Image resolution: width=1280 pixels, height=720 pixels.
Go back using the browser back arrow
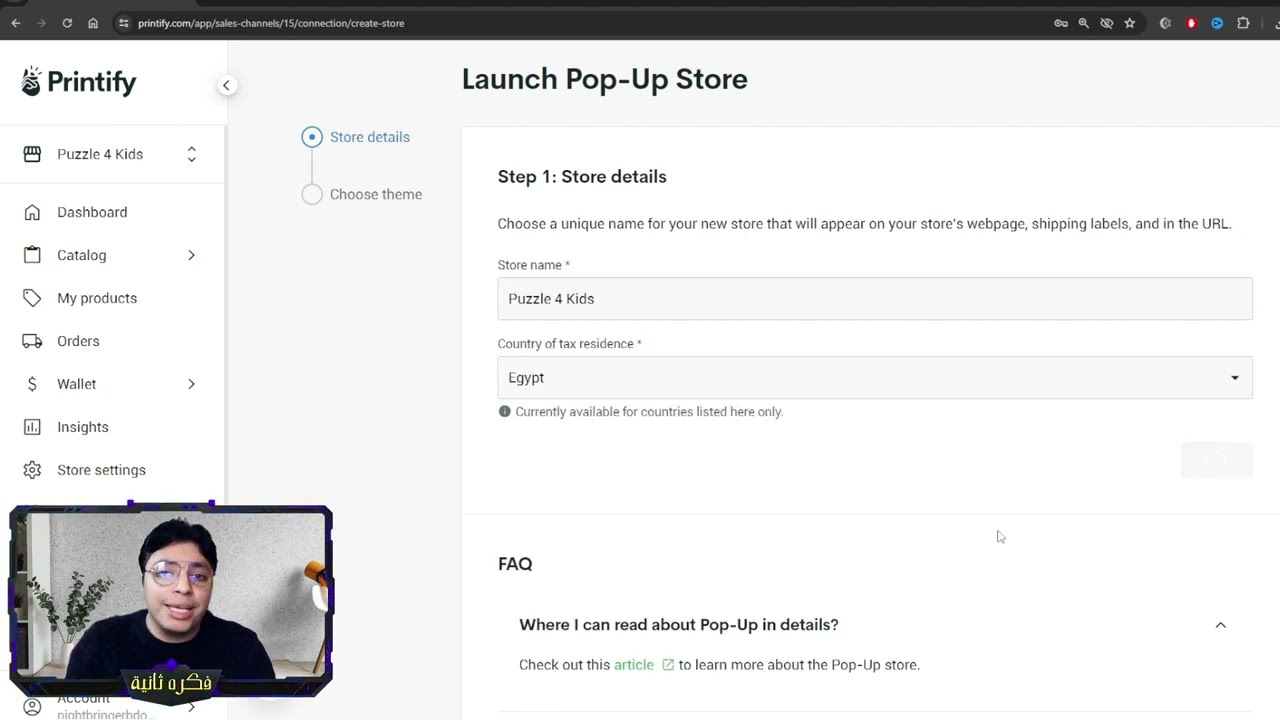point(16,23)
